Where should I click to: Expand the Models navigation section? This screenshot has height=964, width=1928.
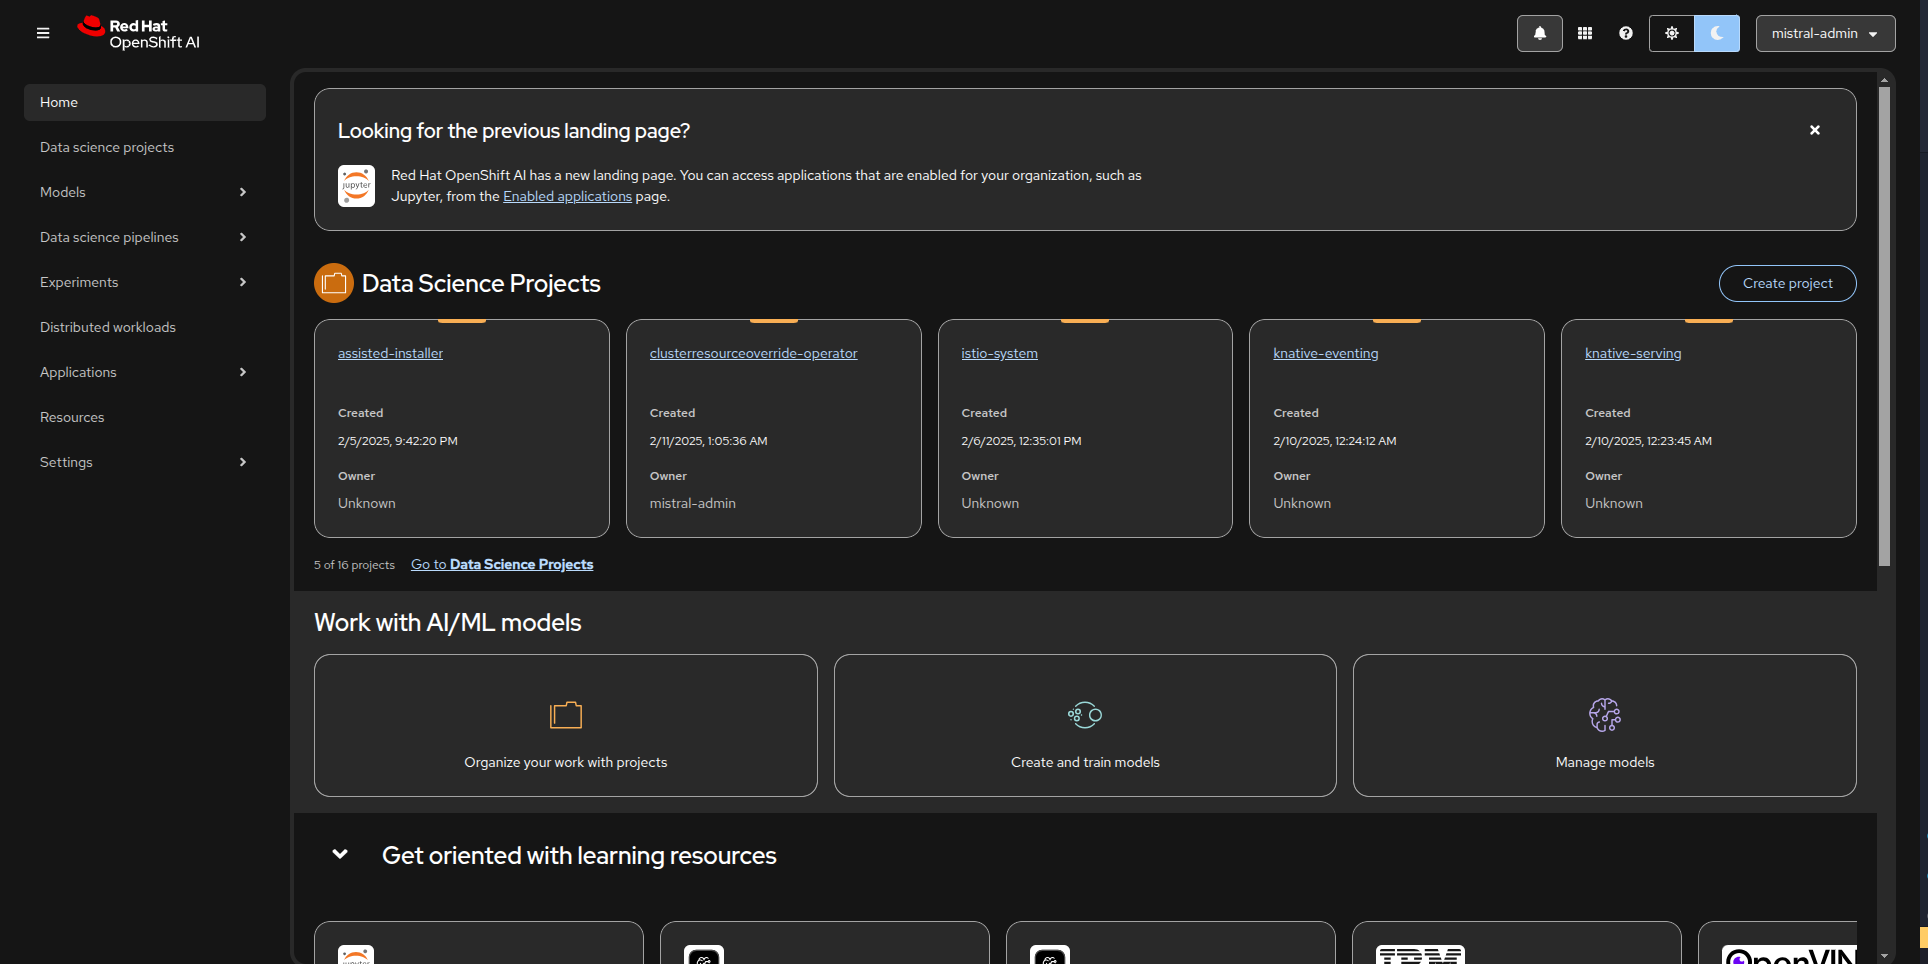pyautogui.click(x=145, y=192)
